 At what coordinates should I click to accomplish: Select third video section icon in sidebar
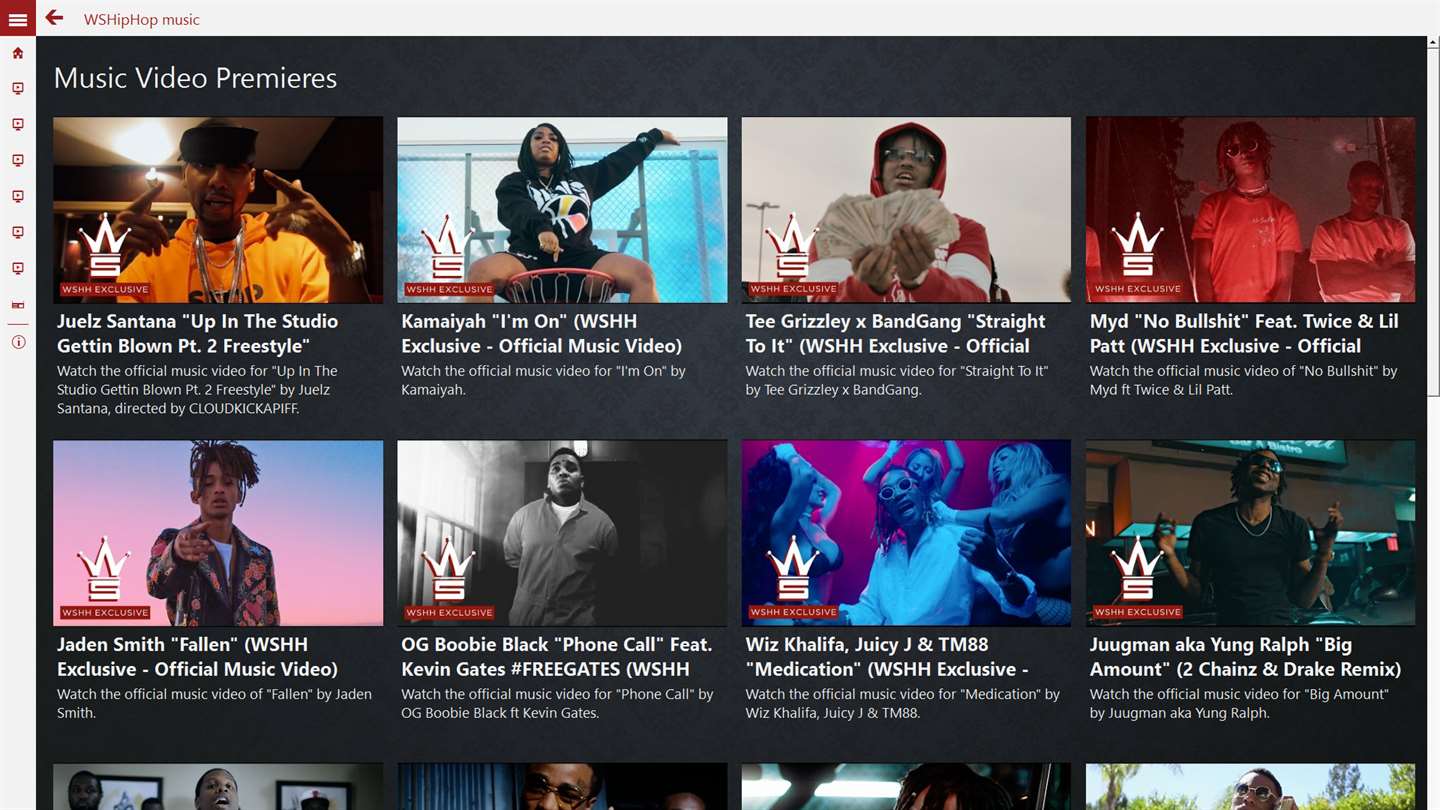pyautogui.click(x=18, y=161)
